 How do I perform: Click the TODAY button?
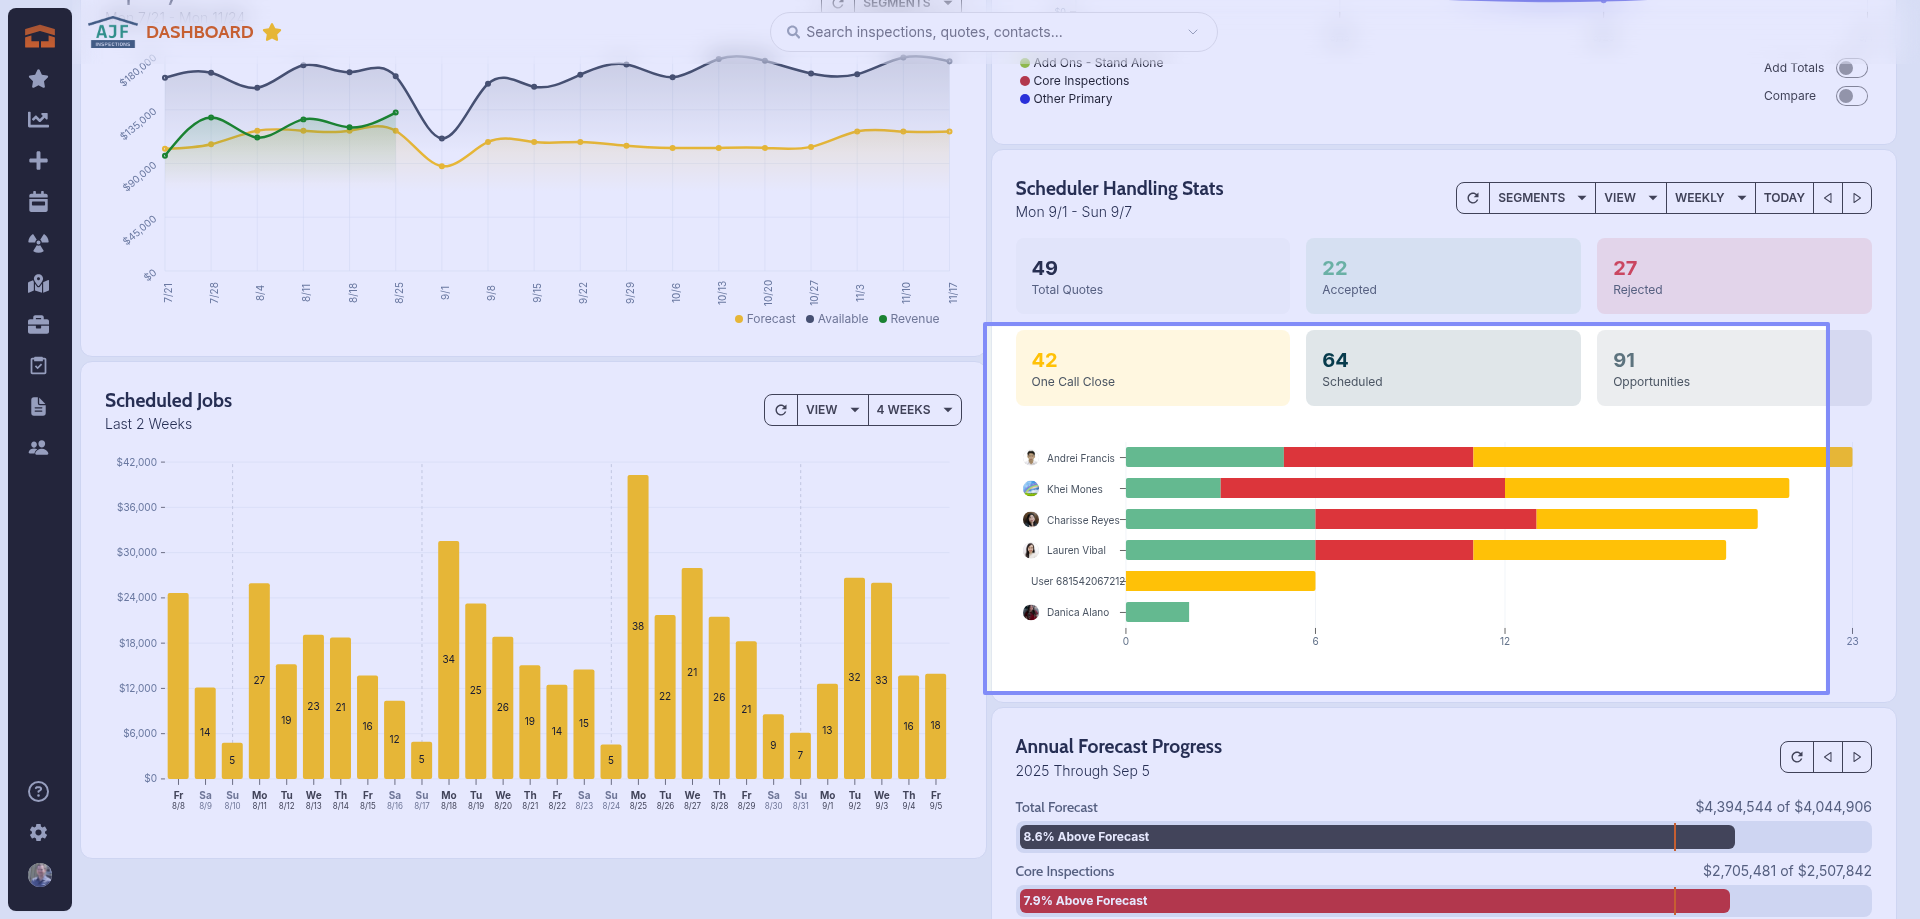click(1783, 198)
